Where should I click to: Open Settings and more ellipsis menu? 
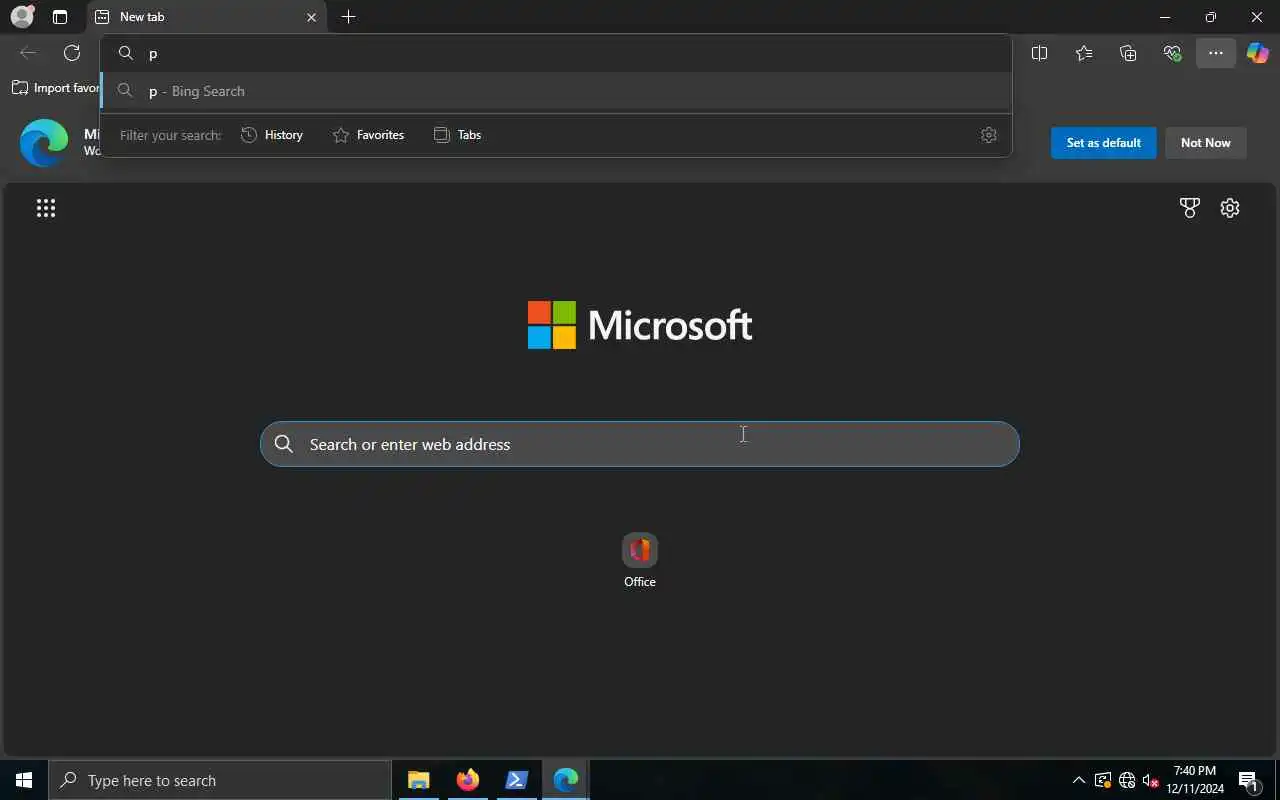[x=1216, y=53]
